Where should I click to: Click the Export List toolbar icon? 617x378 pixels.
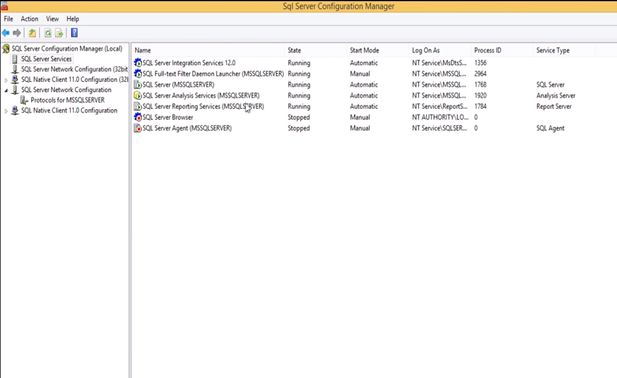pyautogui.click(x=59, y=33)
